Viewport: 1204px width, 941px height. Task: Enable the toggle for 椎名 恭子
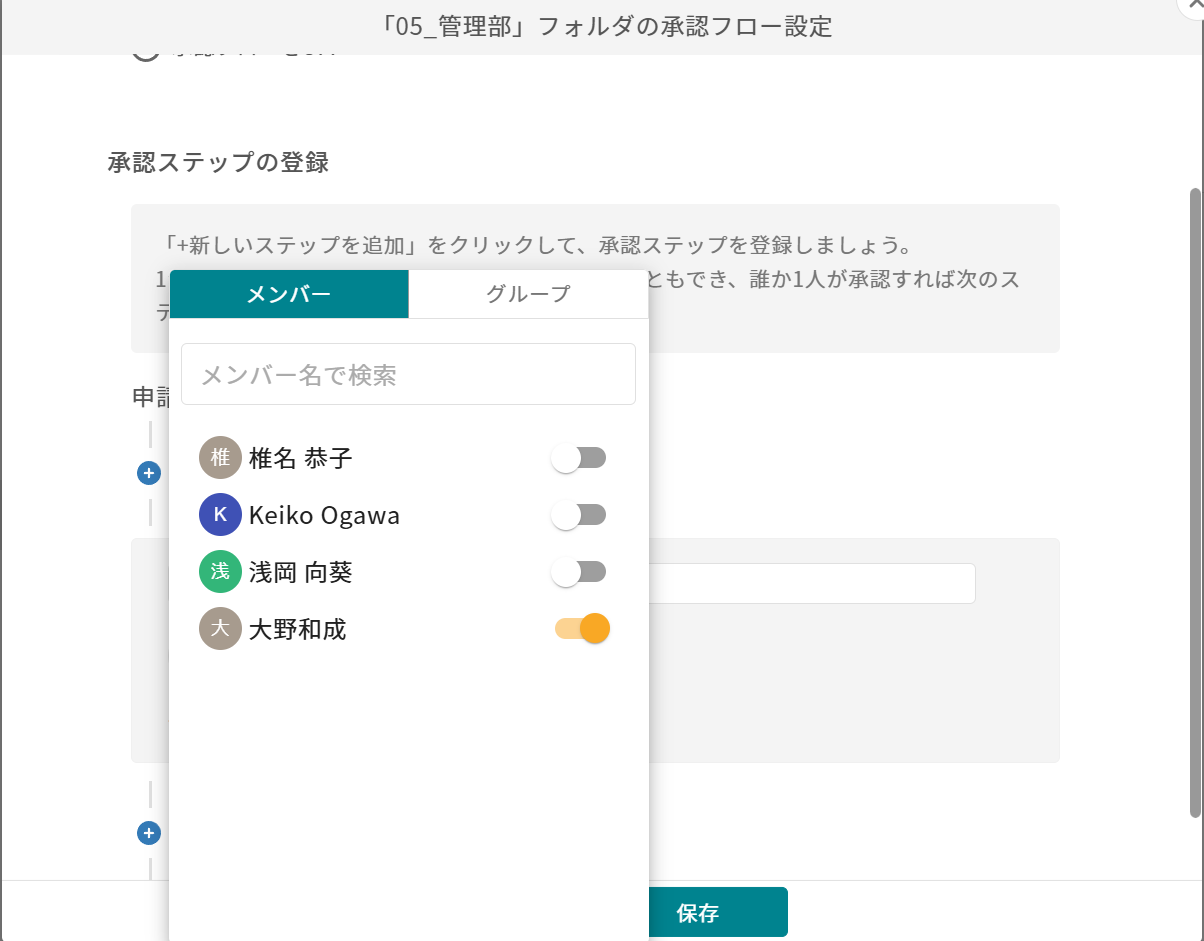(x=579, y=458)
